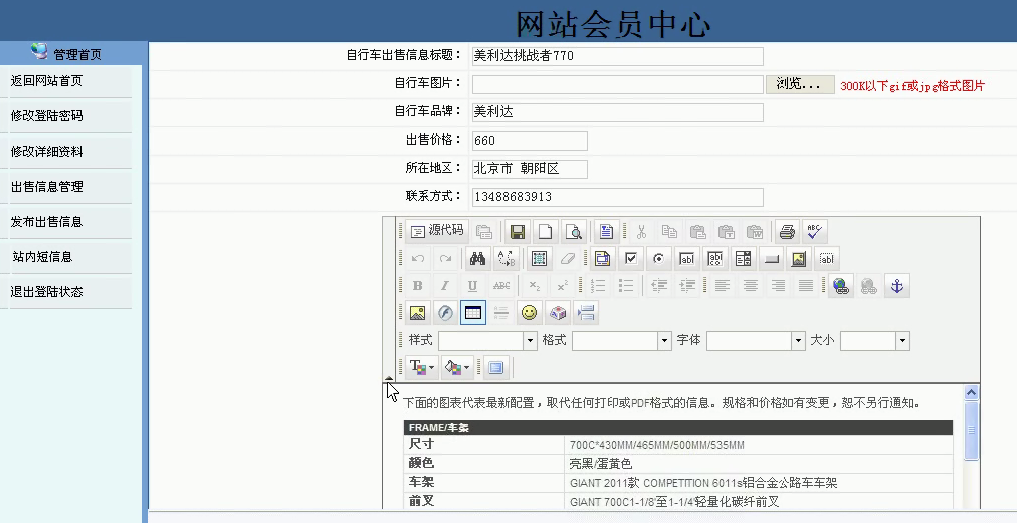Insert an image button field
The height and width of the screenshot is (523, 1017).
coord(799,259)
